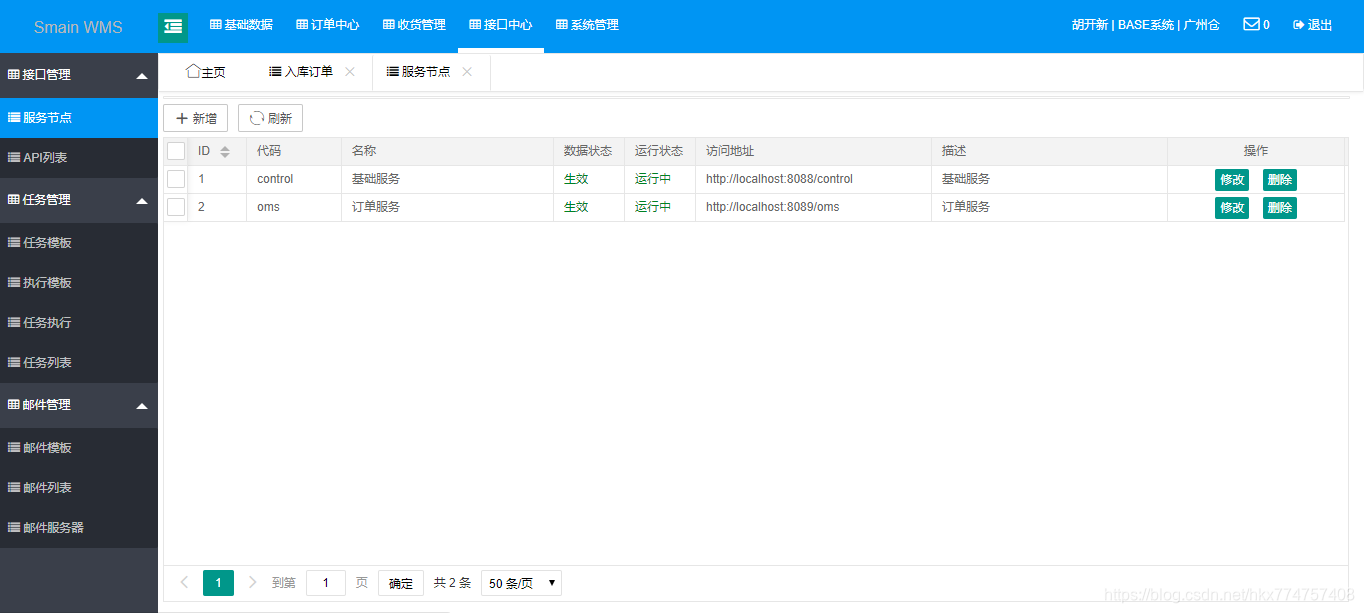Toggle the sidebar collapse icon
Image resolution: width=1364 pixels, height=613 pixels.
coord(173,28)
